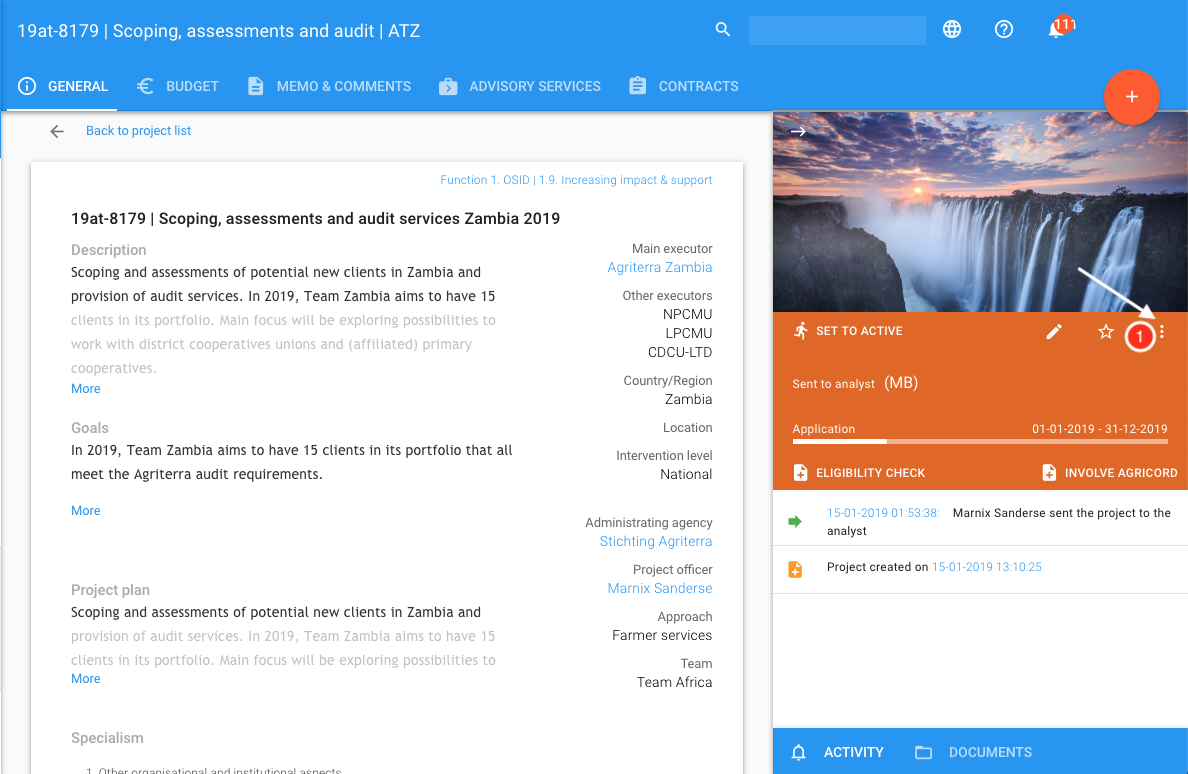The height and width of the screenshot is (774, 1188).
Task: Open the Stichting Agriterra link
Action: [x=655, y=541]
